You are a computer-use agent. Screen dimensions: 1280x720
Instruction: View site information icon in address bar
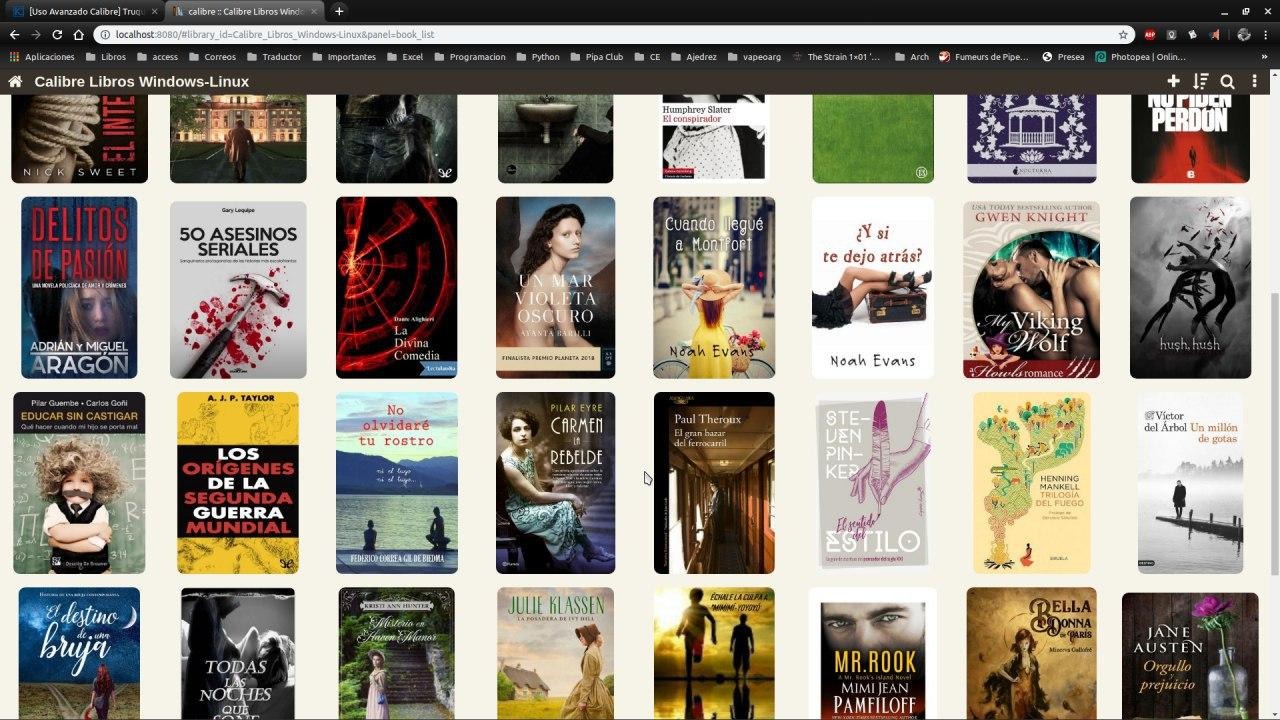(x=105, y=34)
